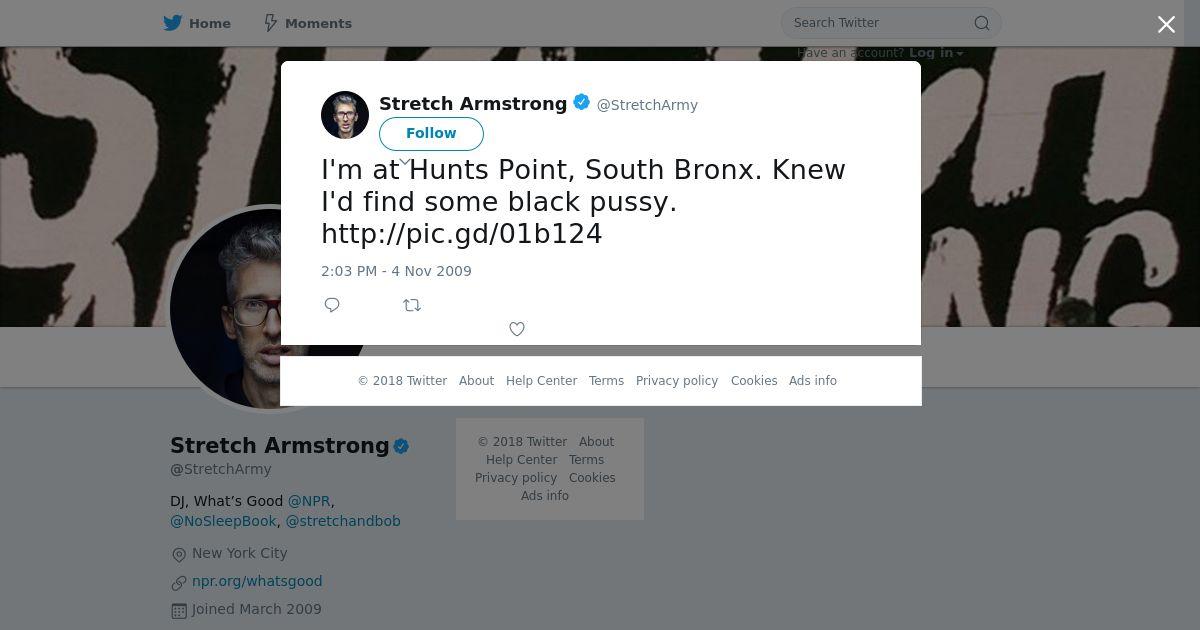This screenshot has width=1200, height=630.
Task: Open @stretchandbob mention in bio
Action: [343, 521]
